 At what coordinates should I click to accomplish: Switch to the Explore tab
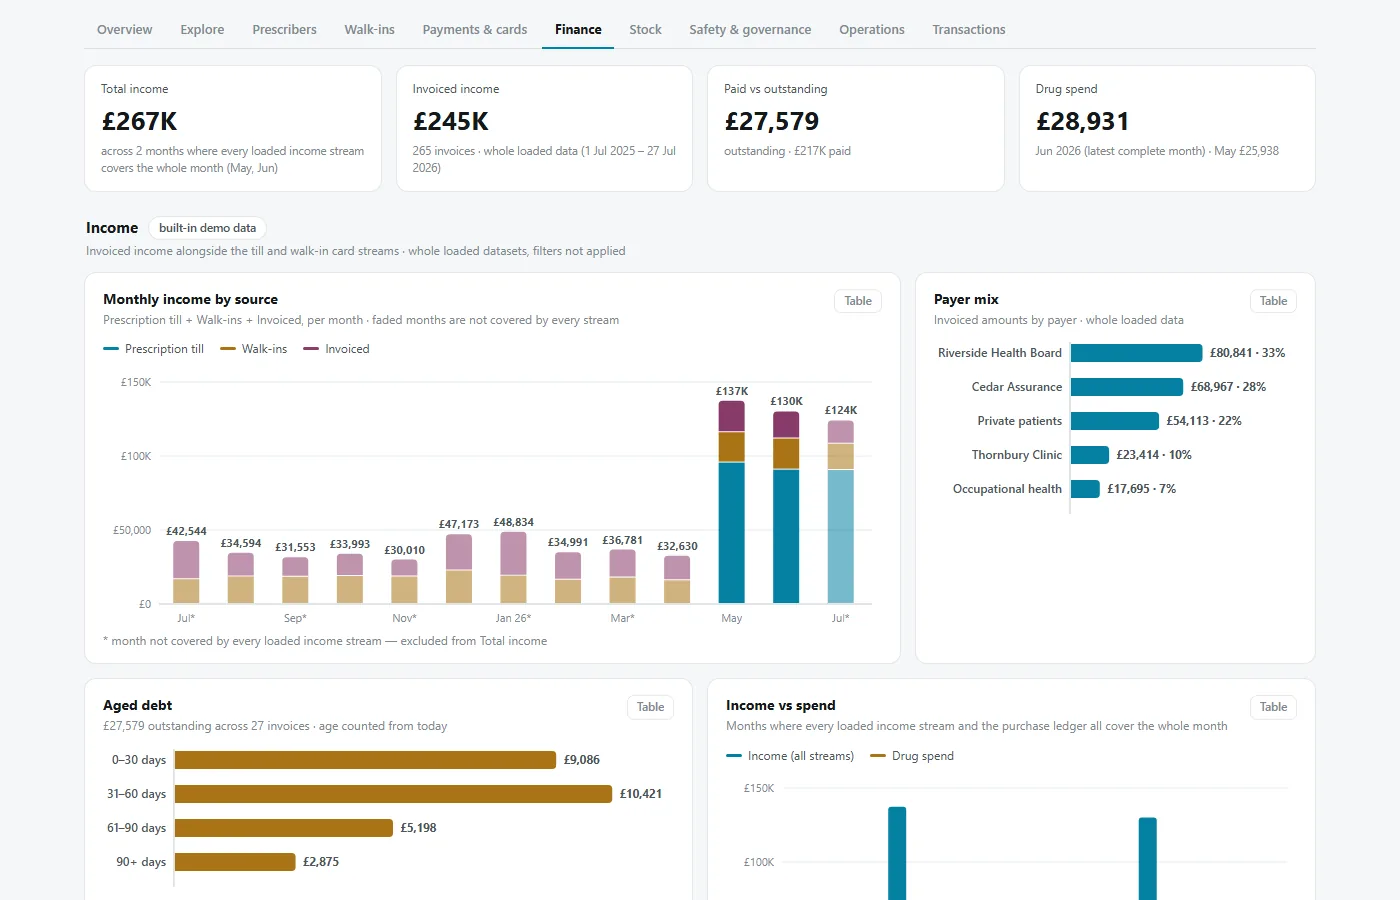point(202,29)
